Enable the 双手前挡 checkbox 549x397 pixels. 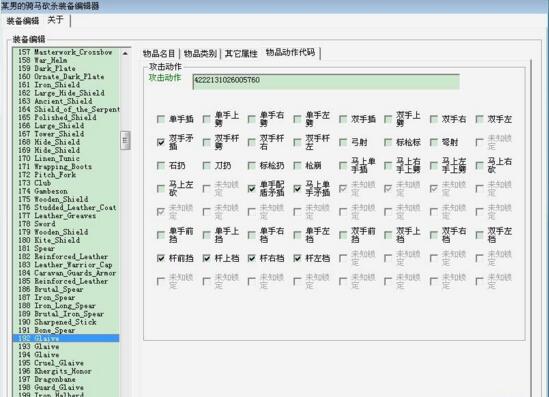point(343,235)
